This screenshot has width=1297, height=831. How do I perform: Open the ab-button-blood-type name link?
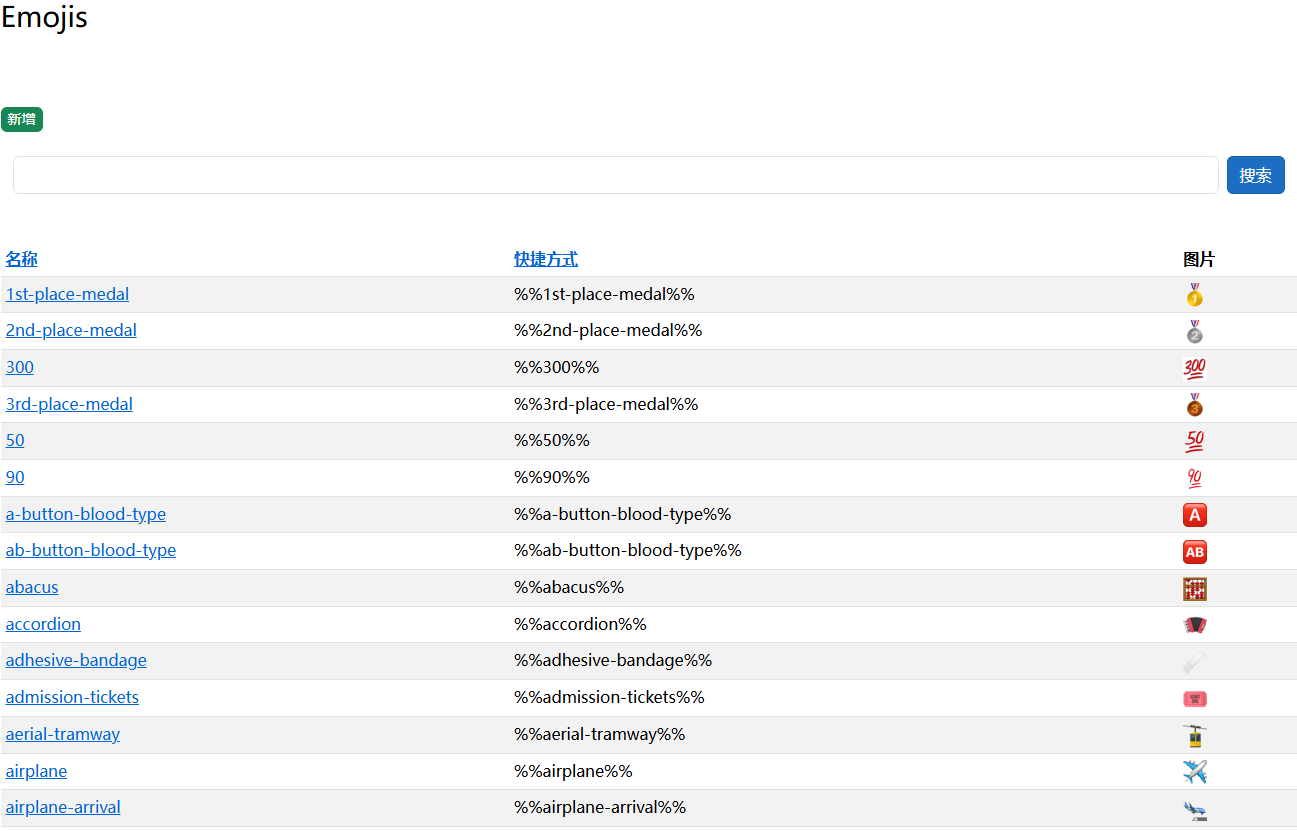pos(91,550)
